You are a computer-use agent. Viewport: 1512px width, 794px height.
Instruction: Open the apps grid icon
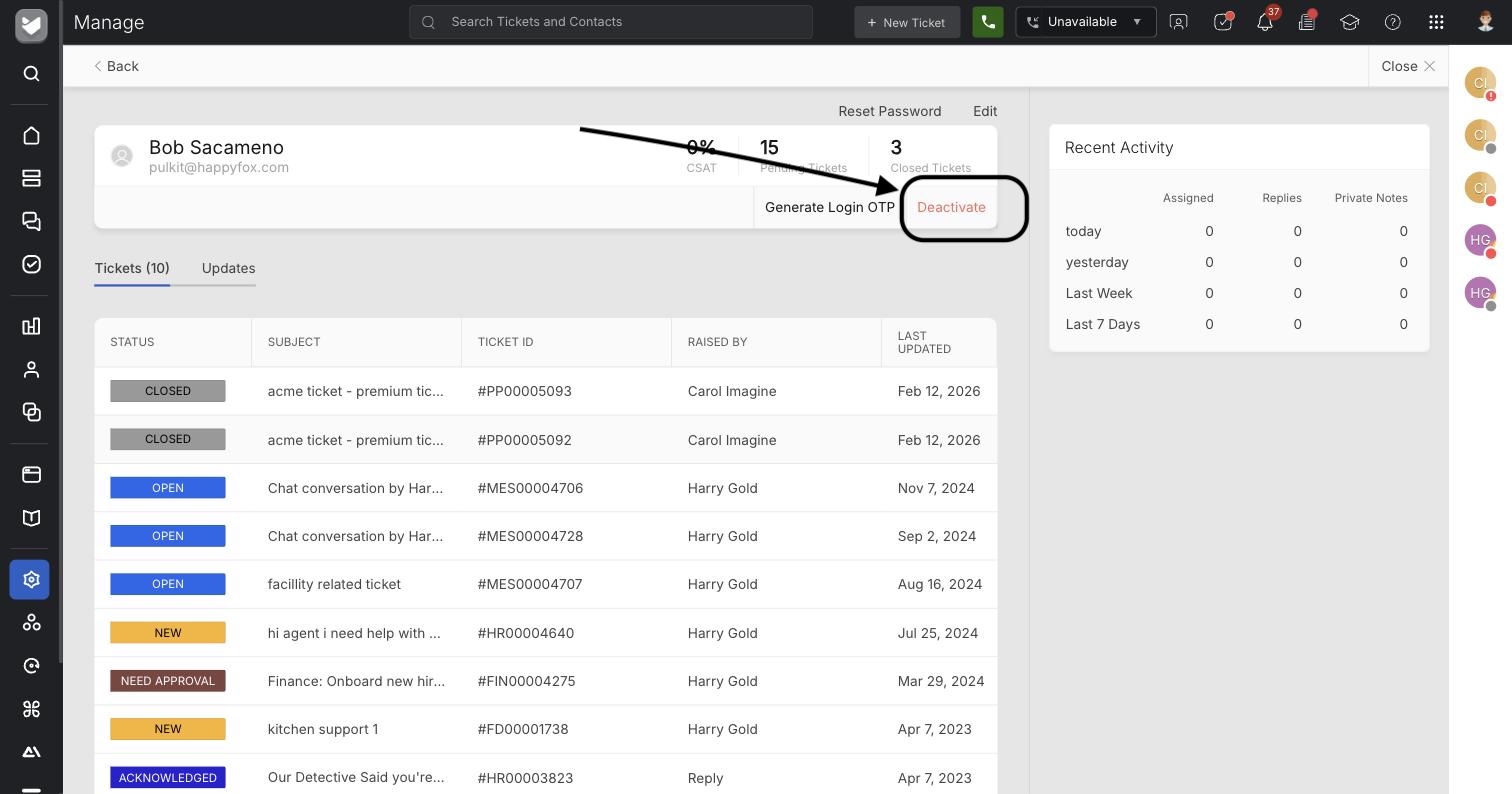(1436, 22)
